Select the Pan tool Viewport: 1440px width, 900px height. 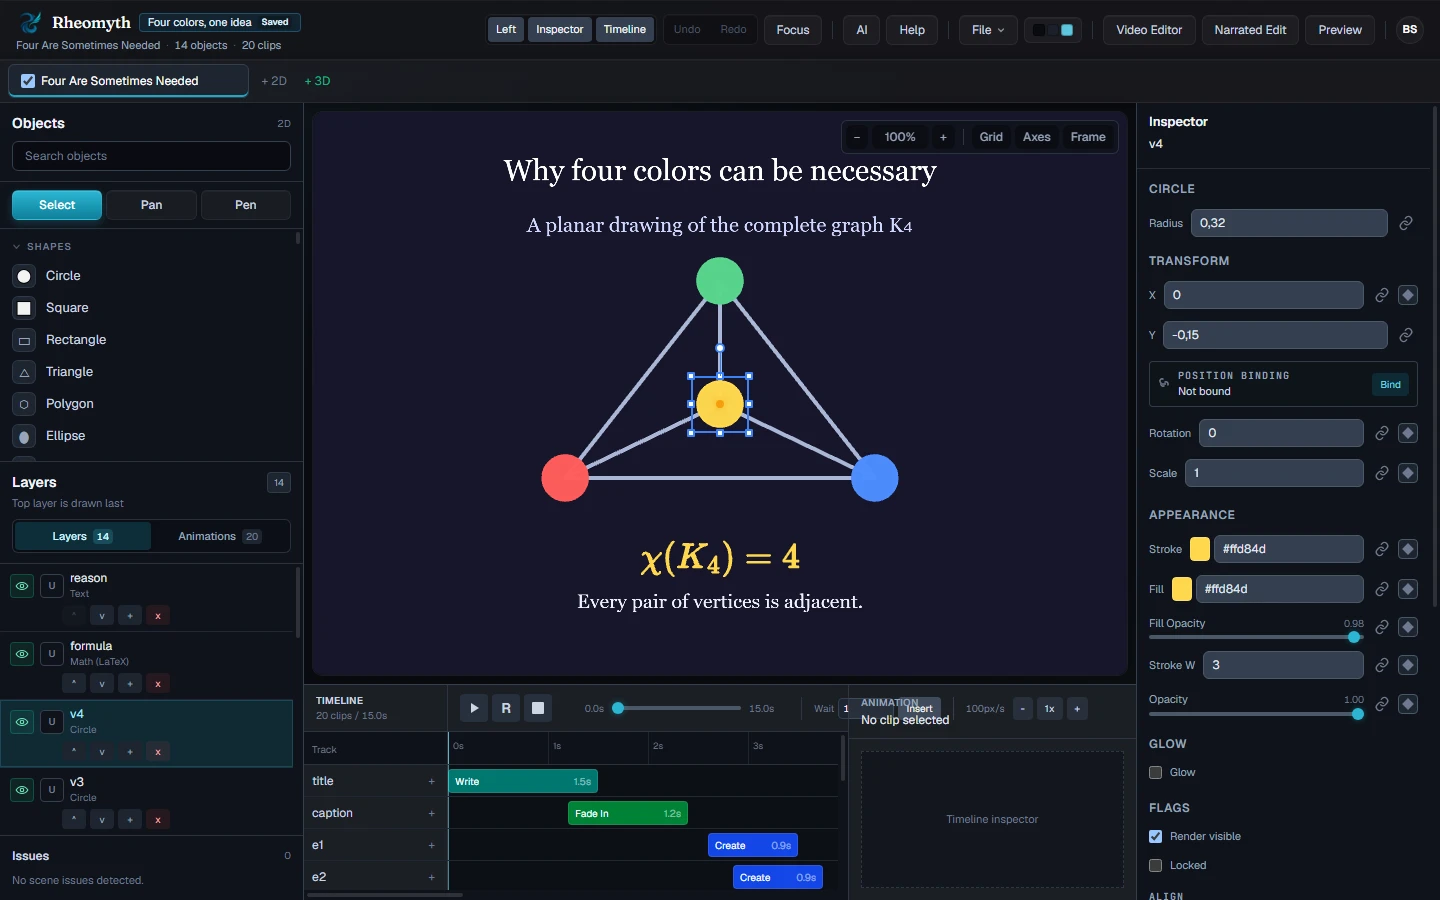151,205
